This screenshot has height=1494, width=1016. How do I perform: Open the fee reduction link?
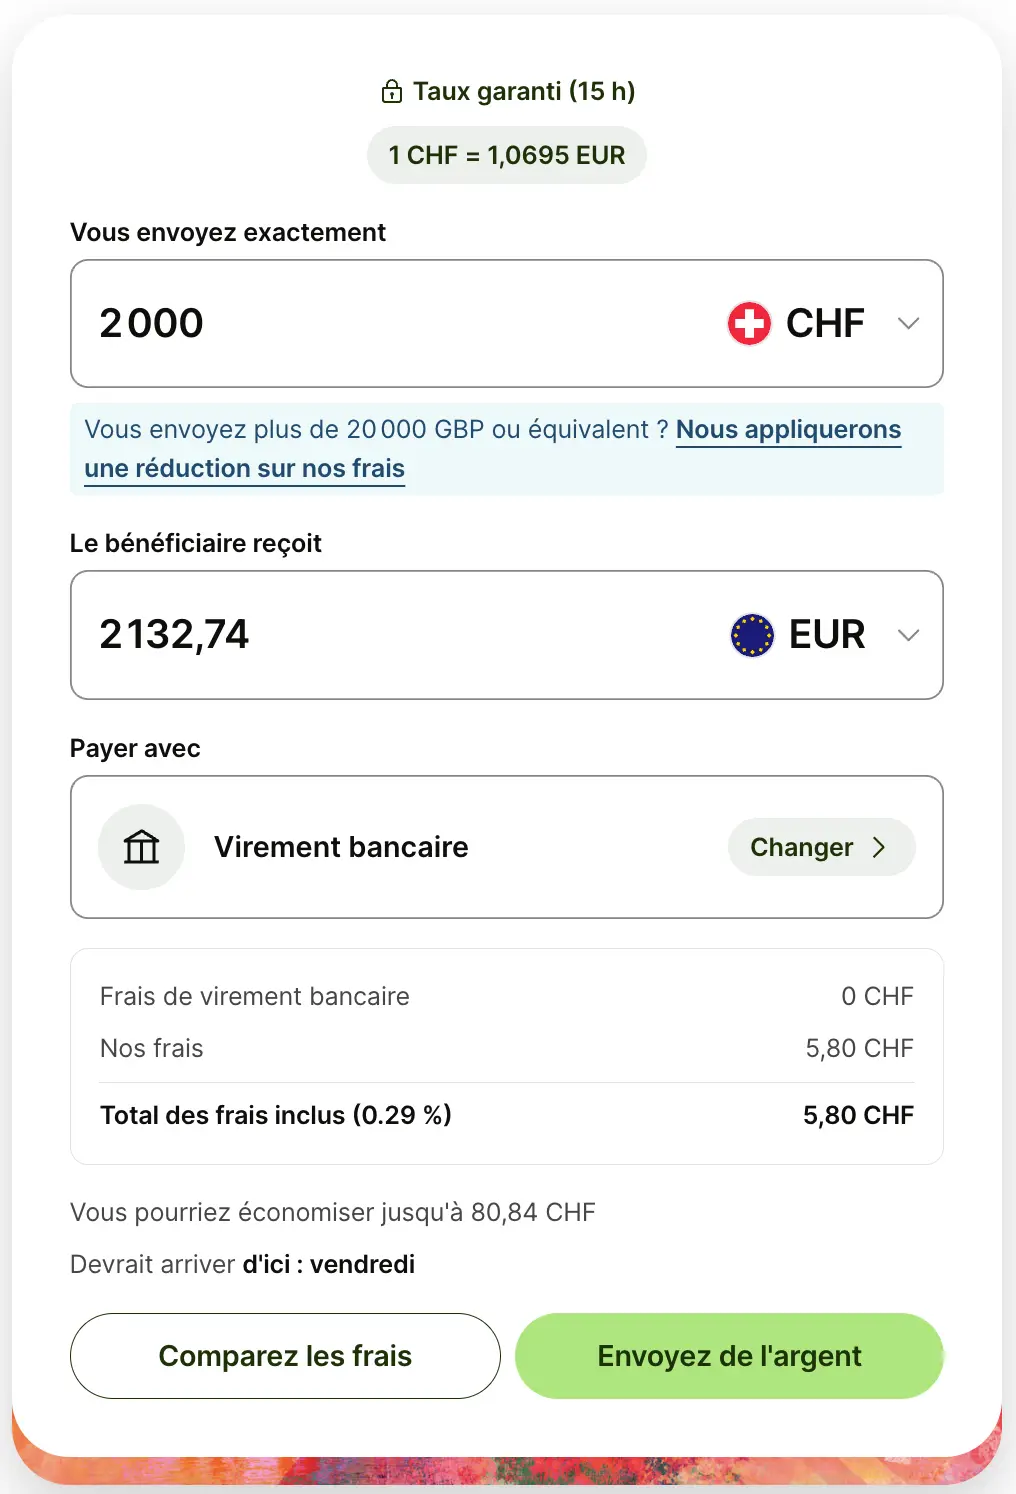click(x=788, y=430)
